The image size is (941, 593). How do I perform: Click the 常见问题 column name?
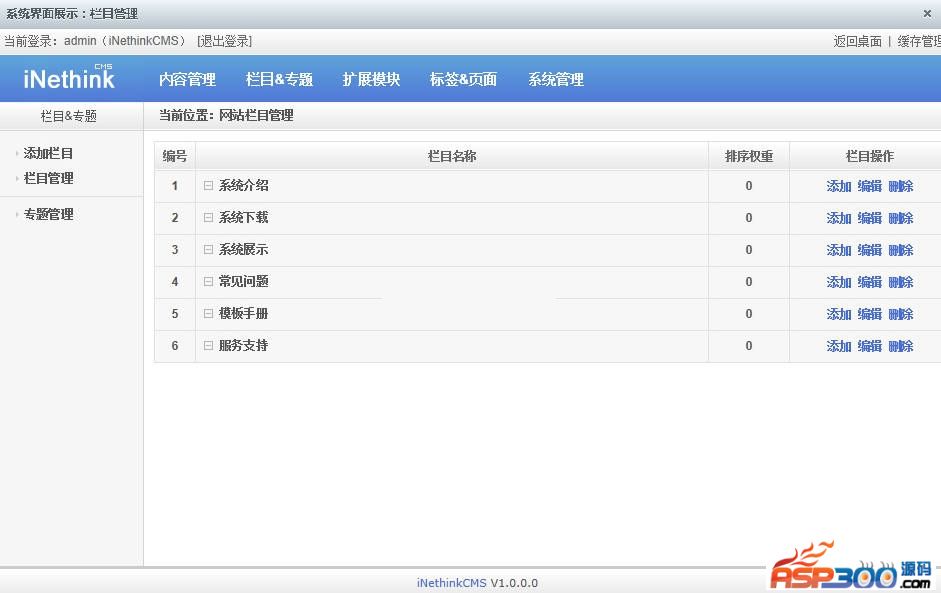tap(243, 281)
